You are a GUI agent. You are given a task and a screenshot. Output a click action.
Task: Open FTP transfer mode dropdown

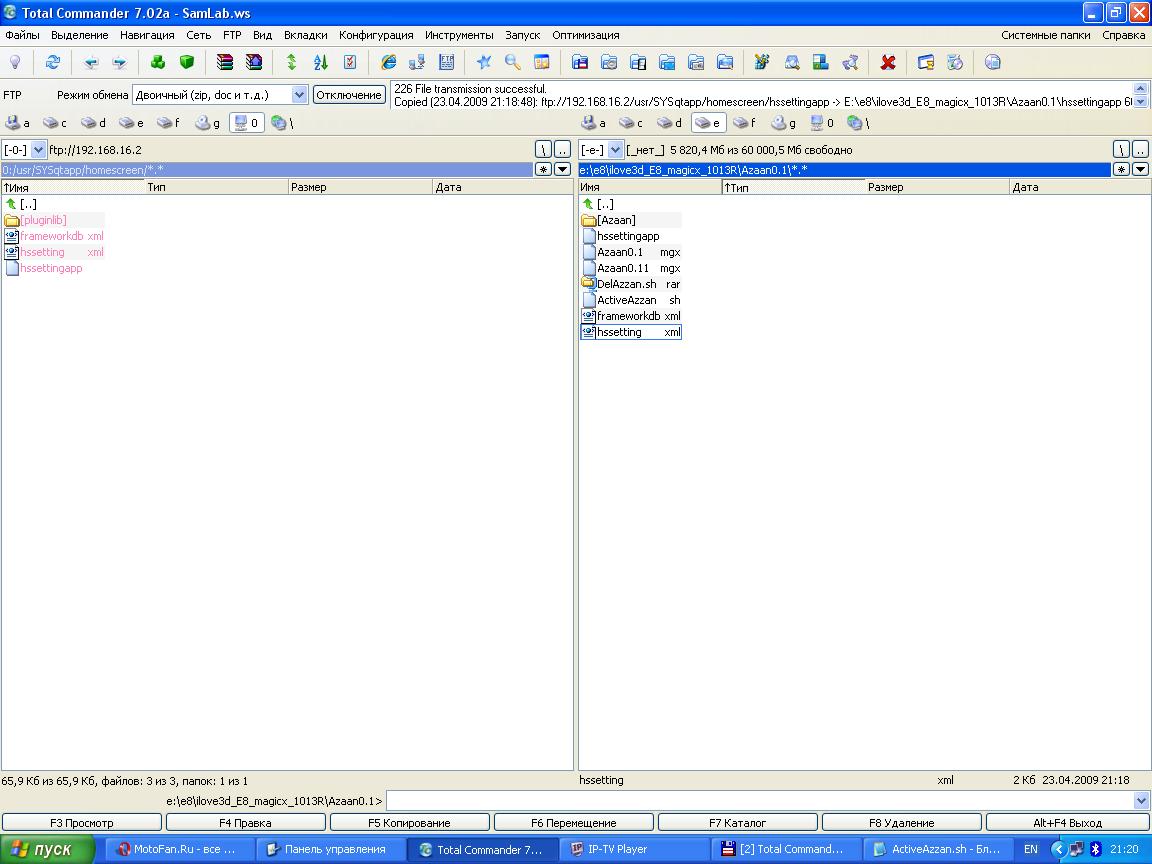coord(299,95)
